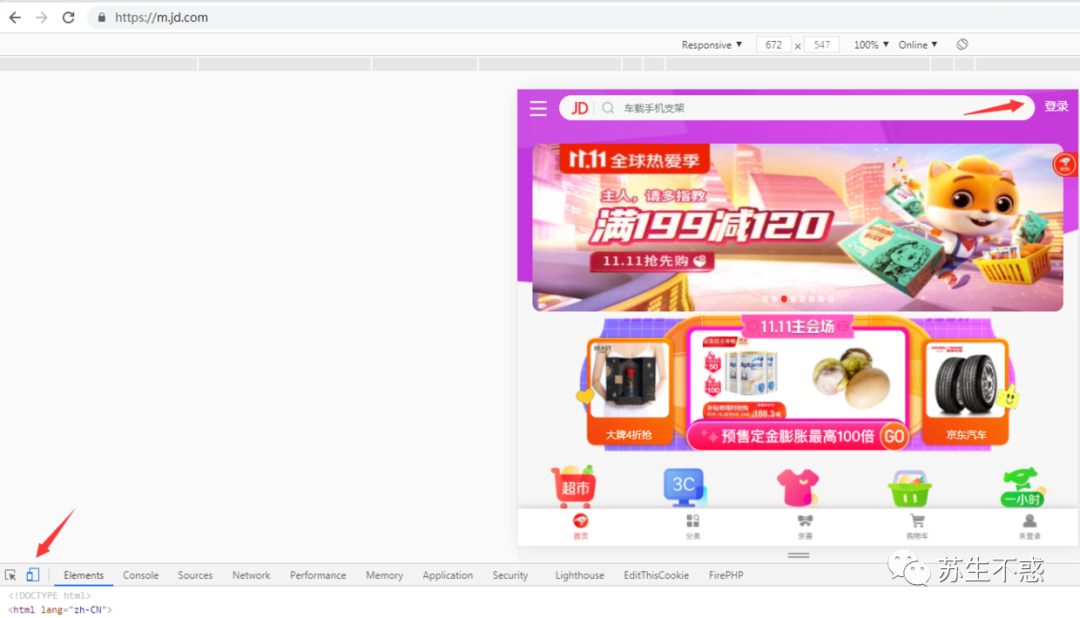
Task: Tap the 登录 login link
Action: click(1056, 106)
